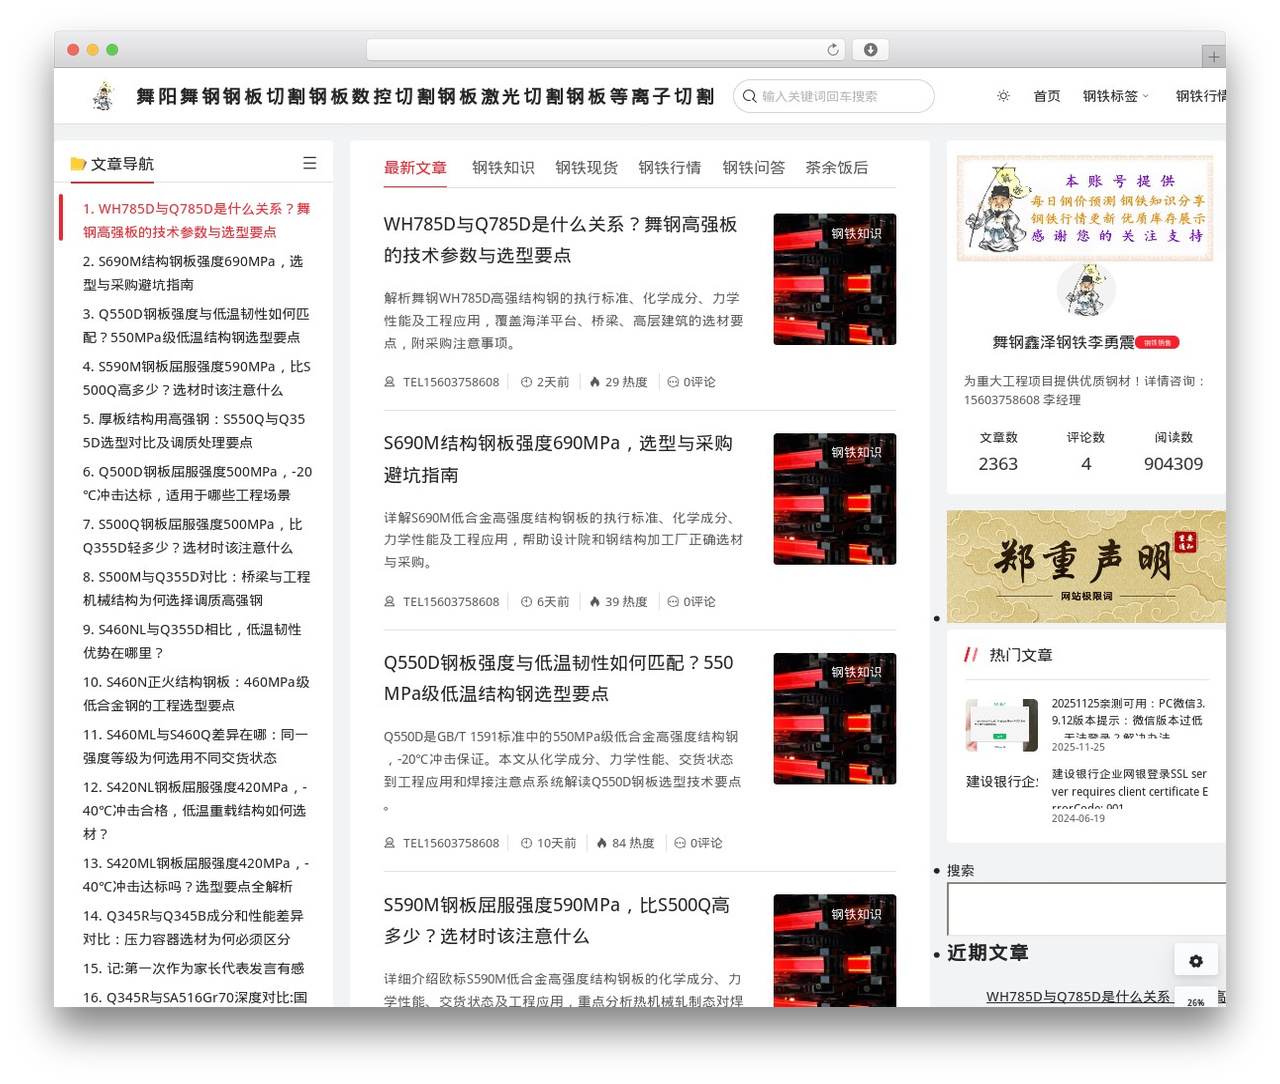
Task: Click the sidebar 搜索 text box
Action: tap(1086, 909)
